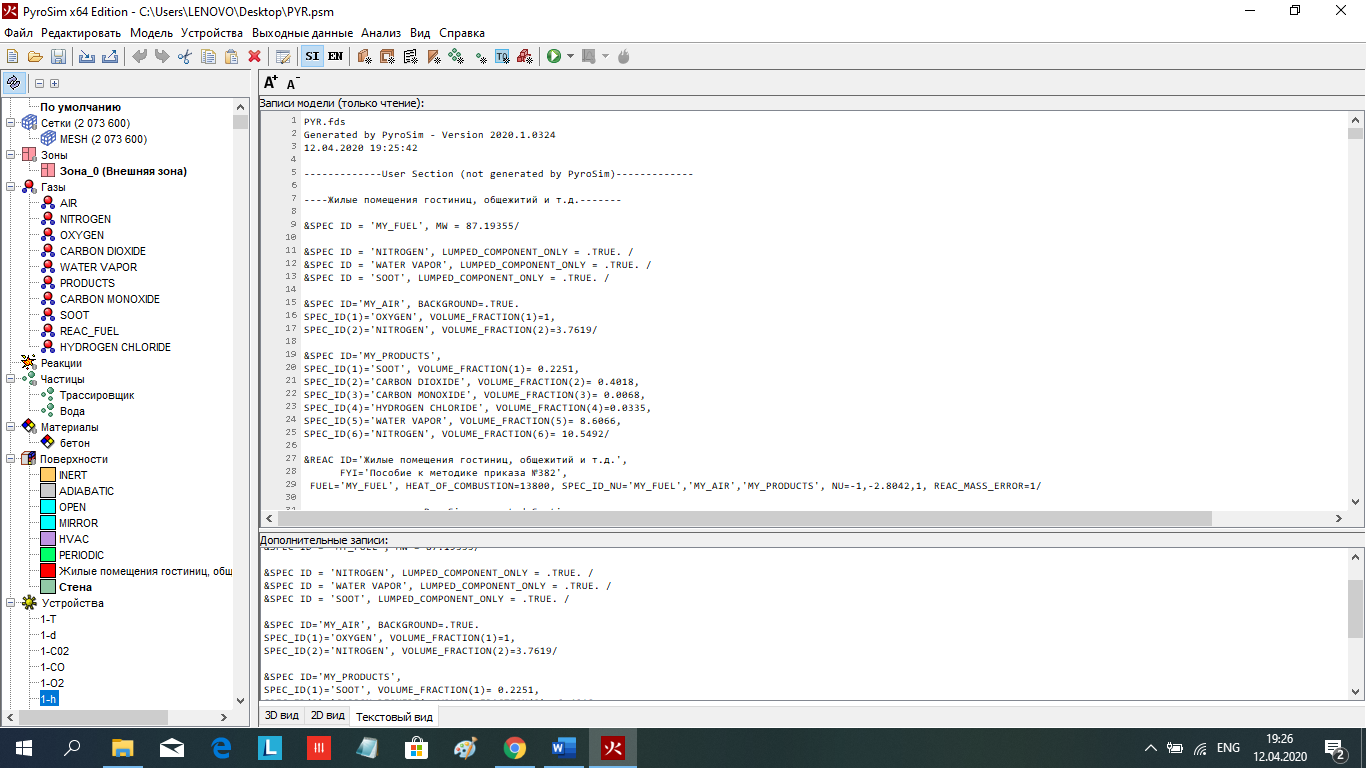
Task: Click the Export file toolbar icon
Action: coord(110,56)
